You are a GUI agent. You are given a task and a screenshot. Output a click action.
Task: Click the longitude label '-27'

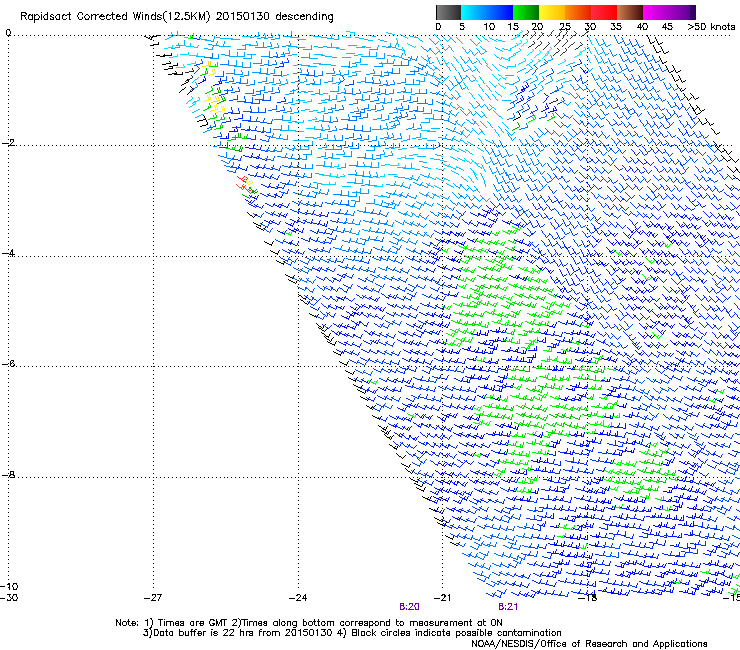[153, 598]
